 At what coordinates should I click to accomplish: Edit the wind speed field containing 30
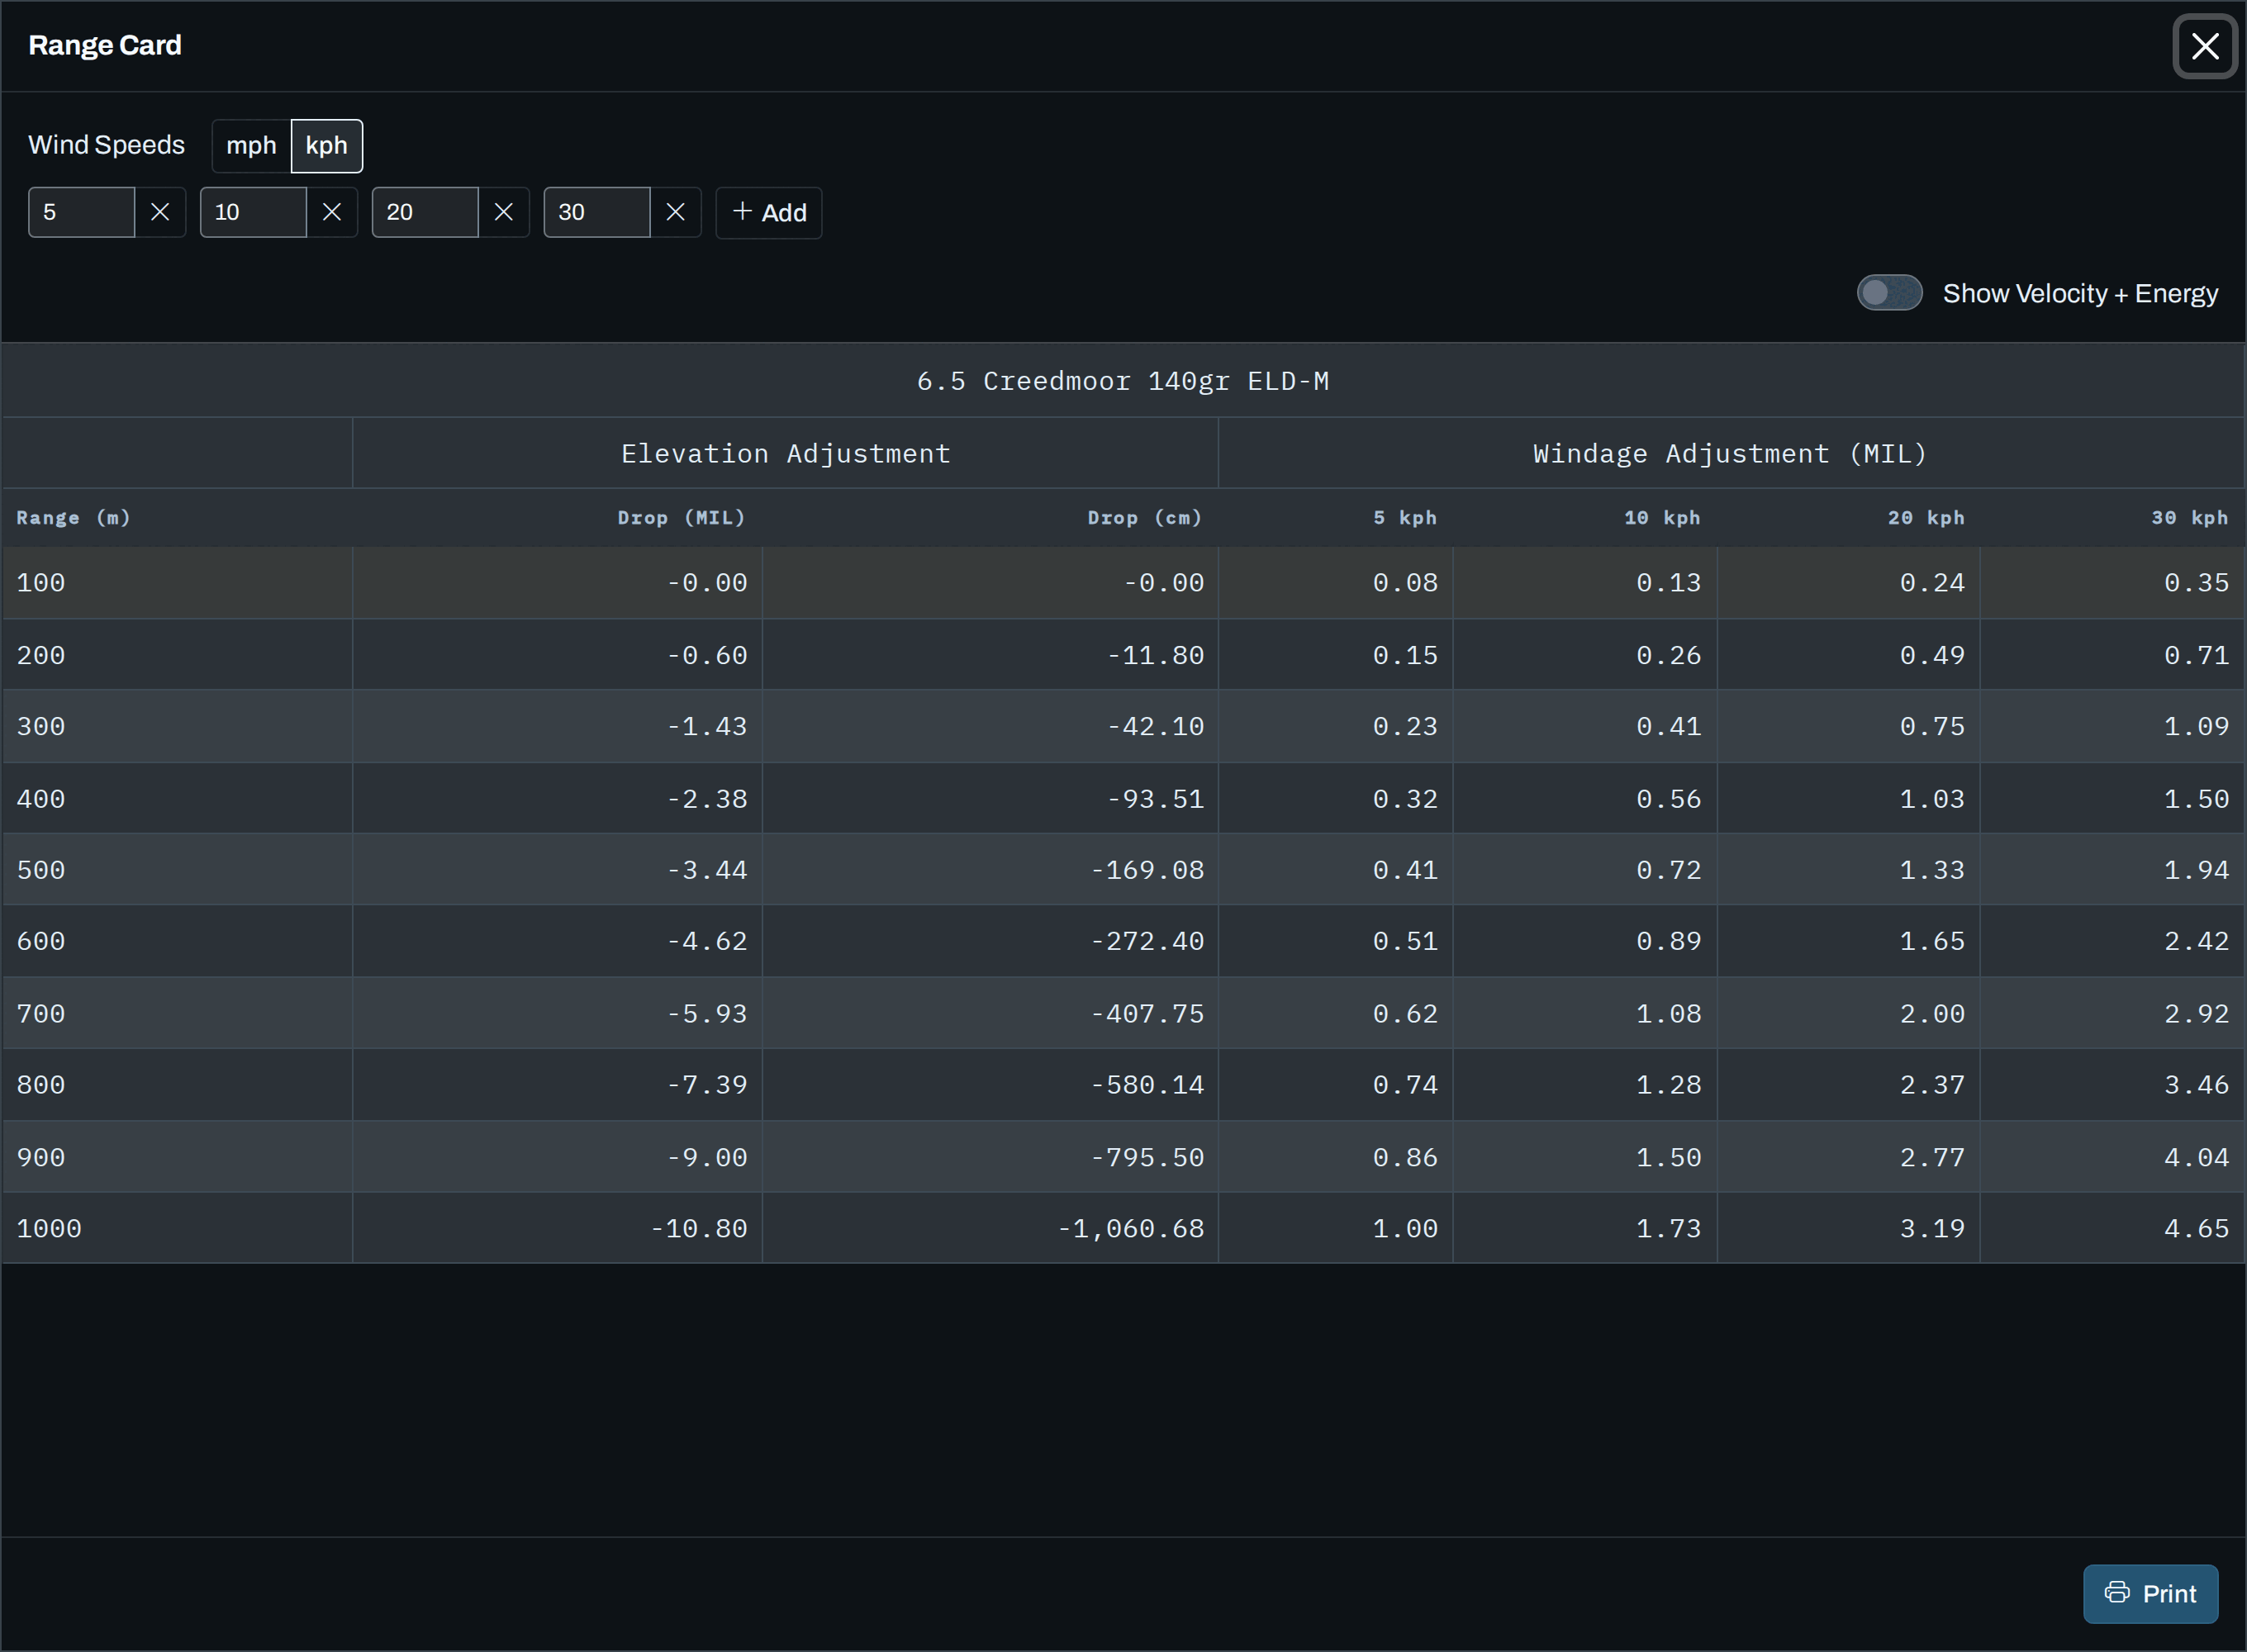[598, 212]
